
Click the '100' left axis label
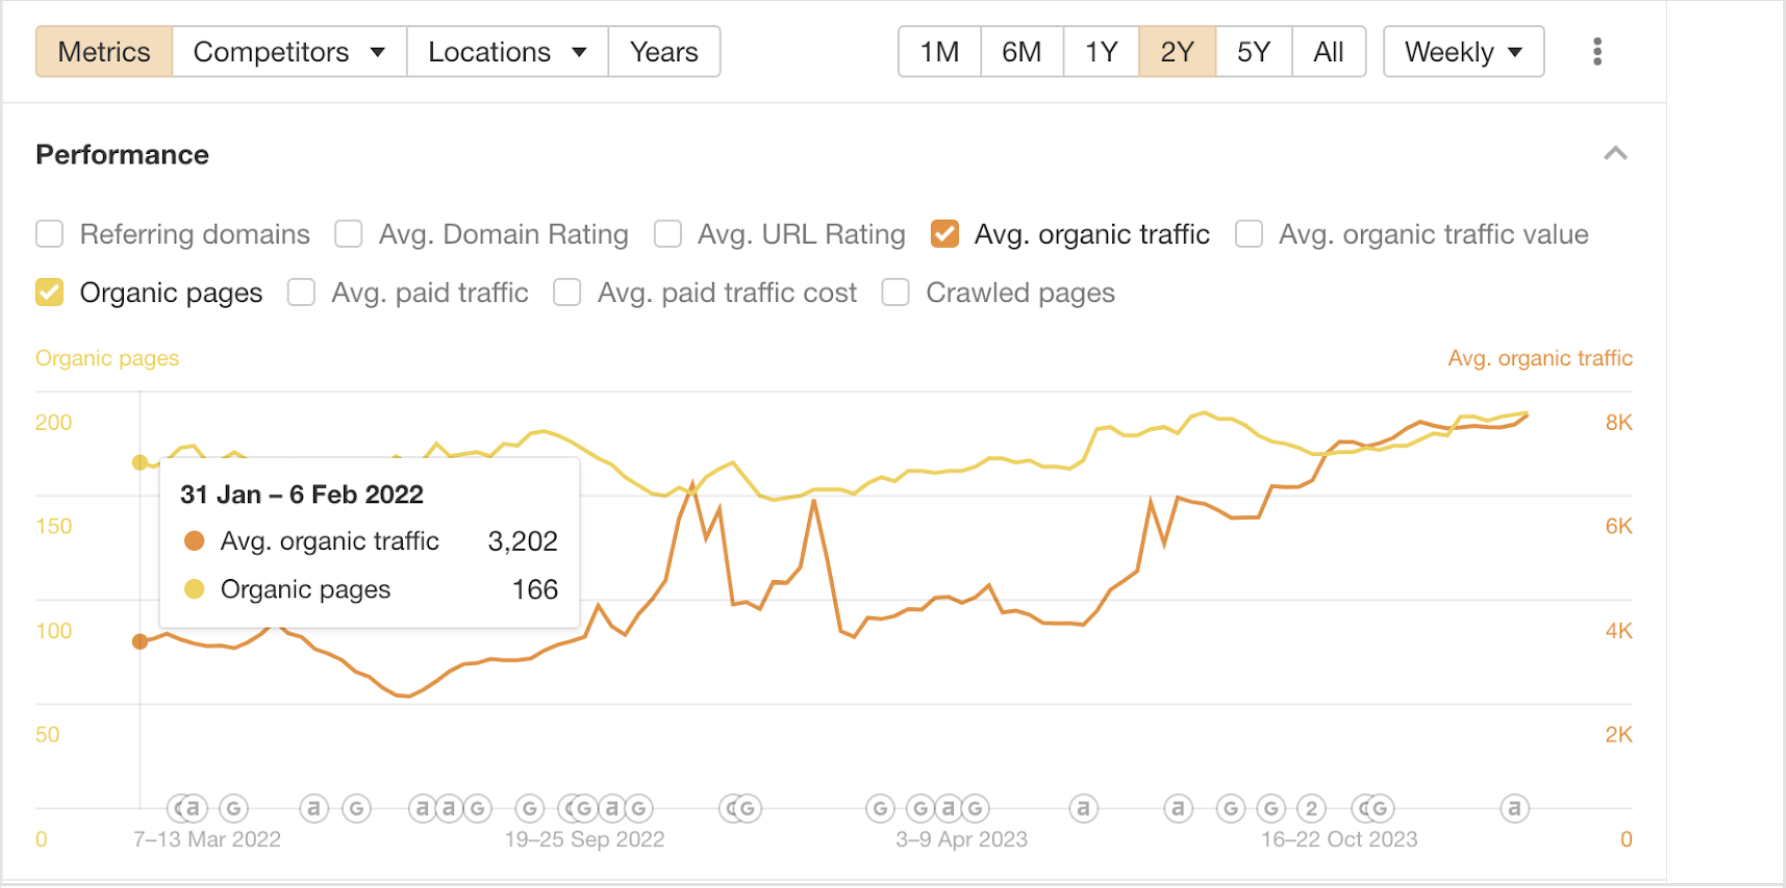54,631
